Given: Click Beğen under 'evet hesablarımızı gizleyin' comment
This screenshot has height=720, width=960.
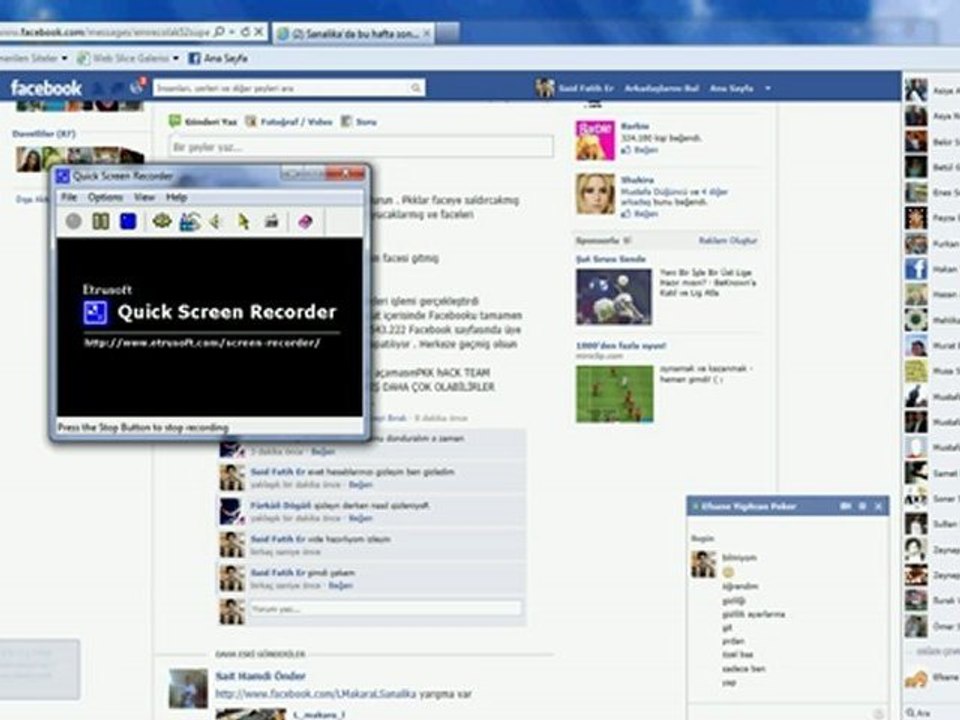Looking at the screenshot, I should click(x=360, y=485).
